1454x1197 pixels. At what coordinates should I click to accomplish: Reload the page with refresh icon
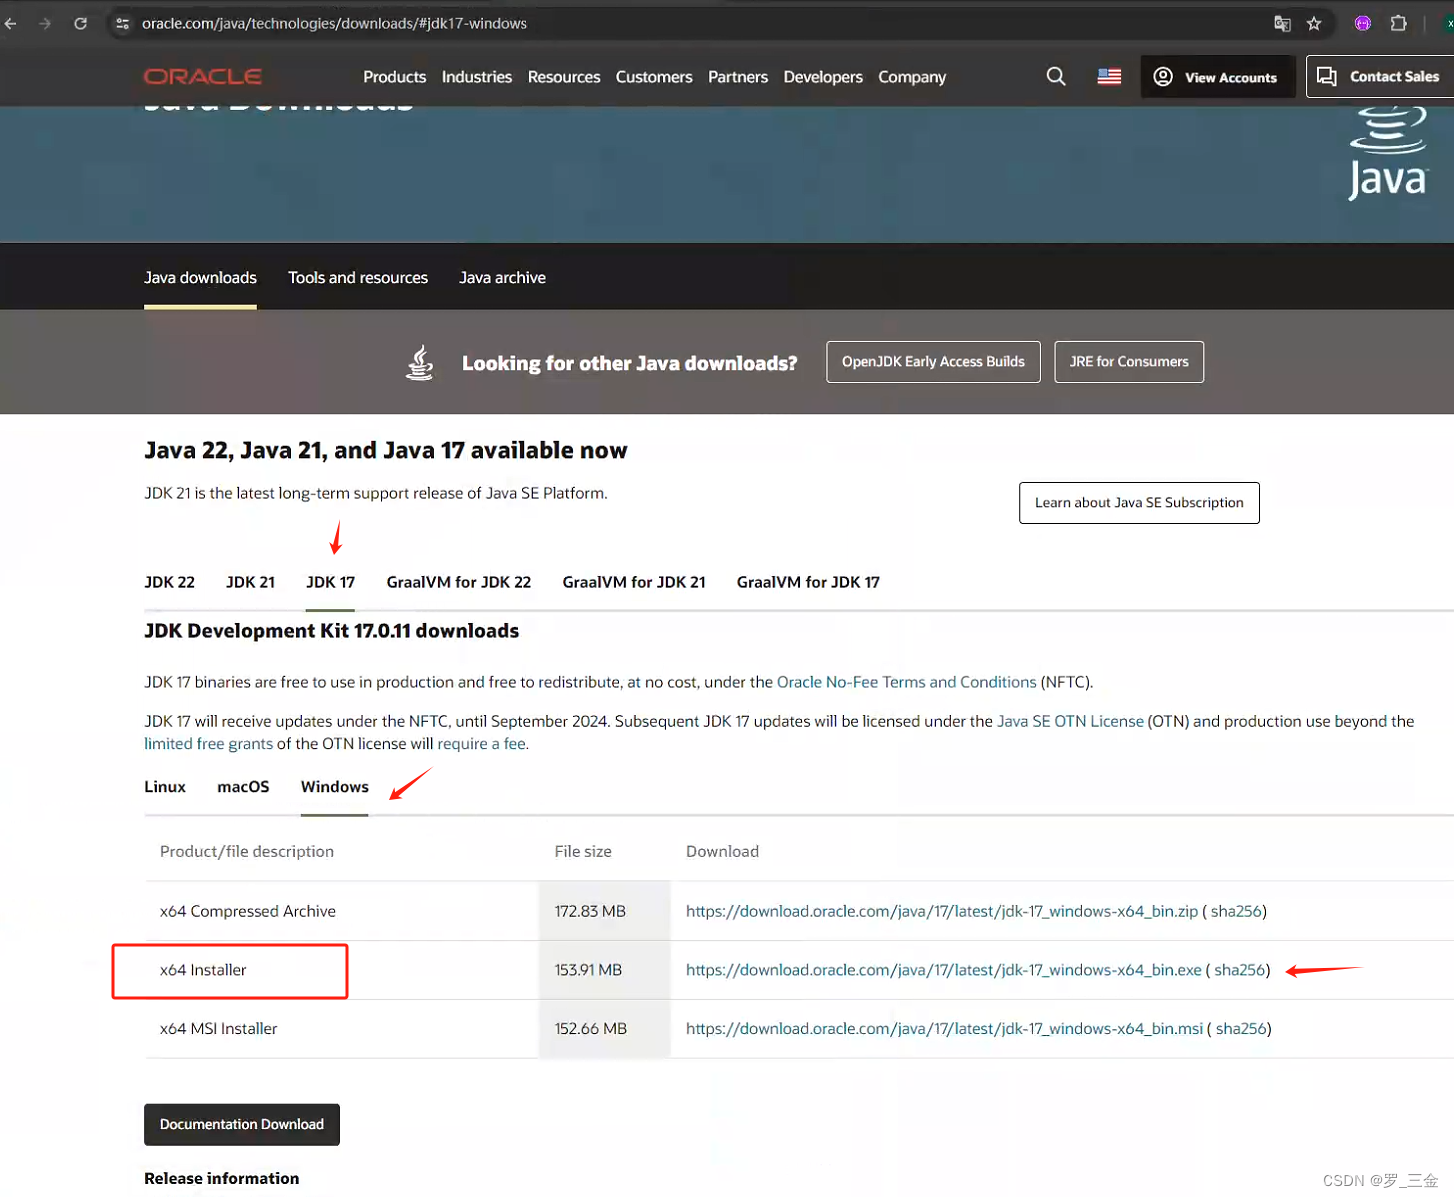(x=80, y=23)
